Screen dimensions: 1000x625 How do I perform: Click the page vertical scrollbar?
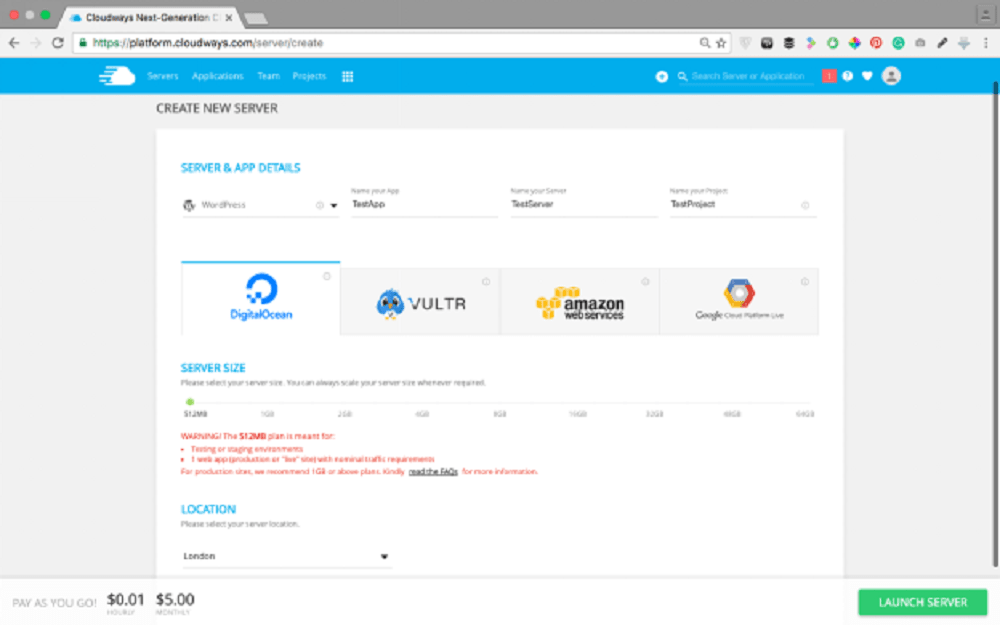(x=995, y=324)
